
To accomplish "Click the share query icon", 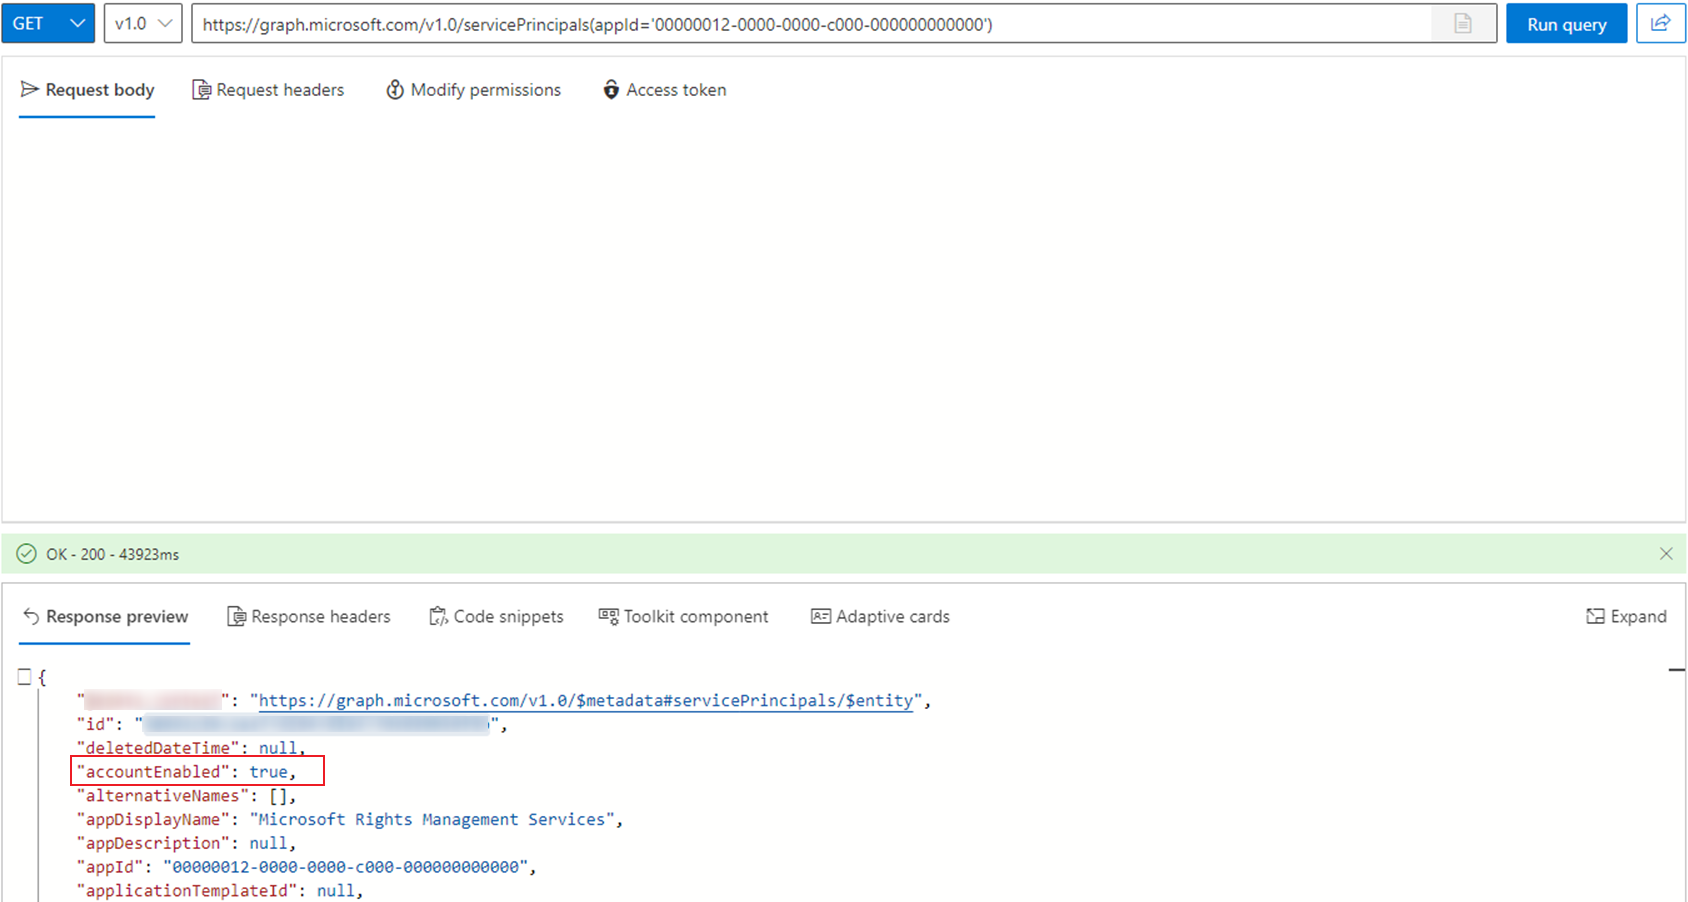I will click(x=1660, y=23).
